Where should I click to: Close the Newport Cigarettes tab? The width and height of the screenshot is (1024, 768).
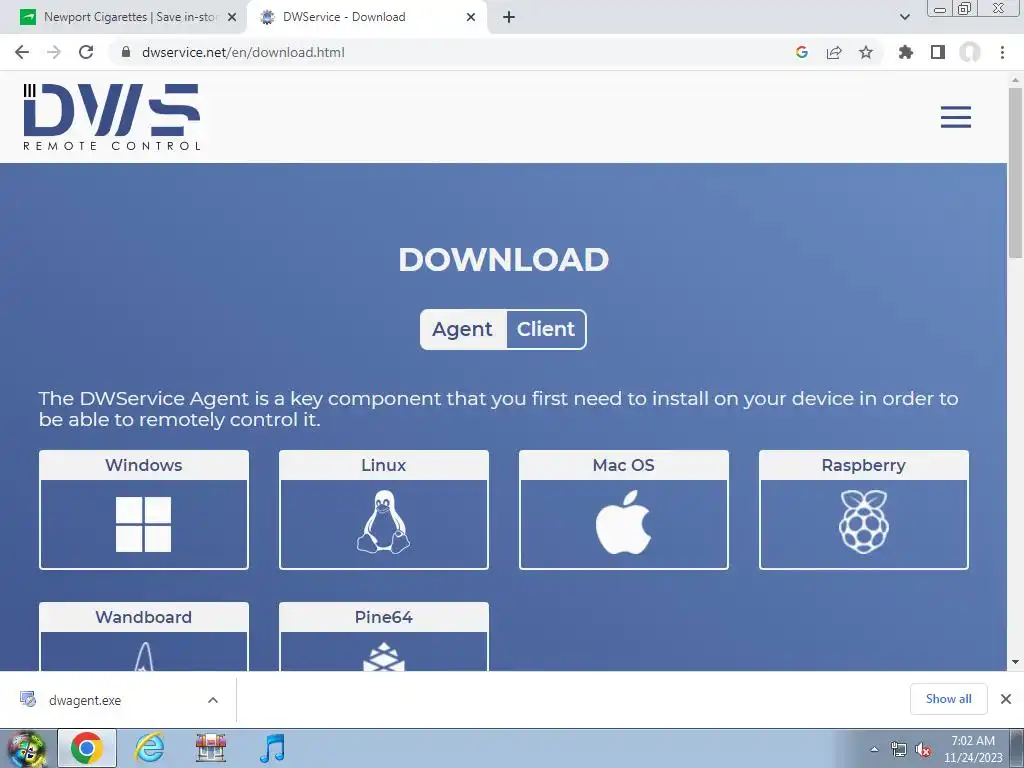point(232,18)
